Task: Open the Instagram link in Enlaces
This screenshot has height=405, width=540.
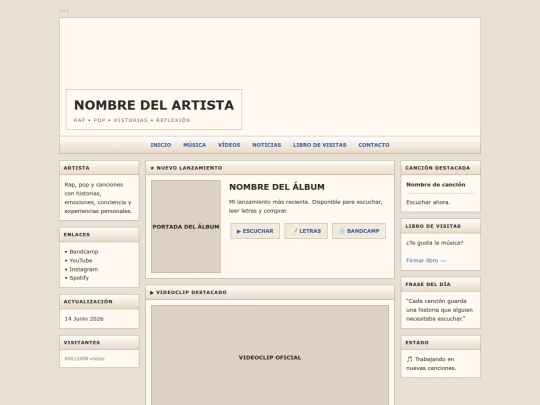Action: point(84,269)
